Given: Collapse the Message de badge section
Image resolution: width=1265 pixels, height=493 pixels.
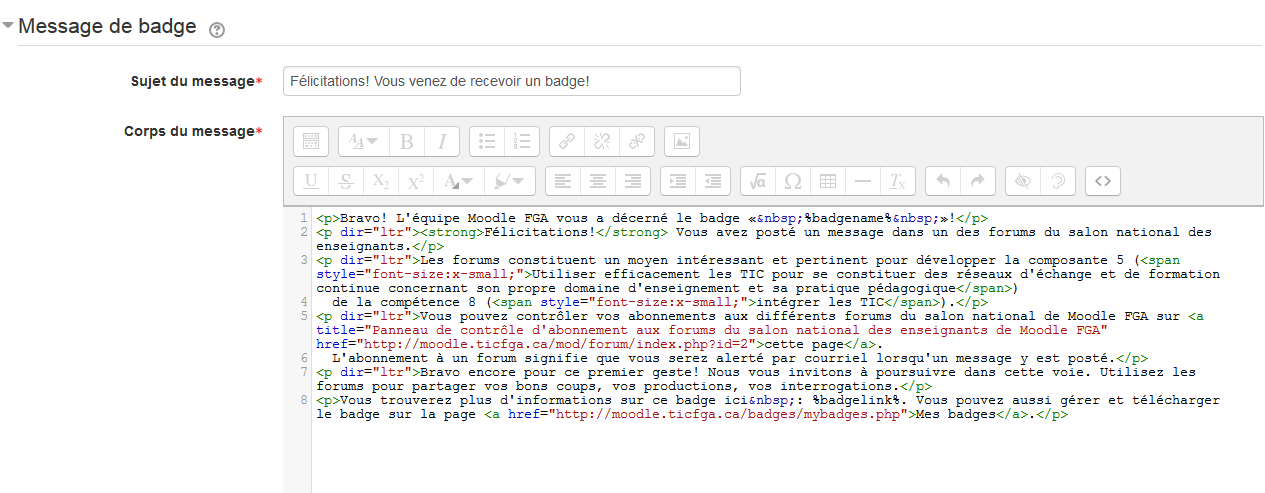Looking at the screenshot, I should pyautogui.click(x=9, y=27).
